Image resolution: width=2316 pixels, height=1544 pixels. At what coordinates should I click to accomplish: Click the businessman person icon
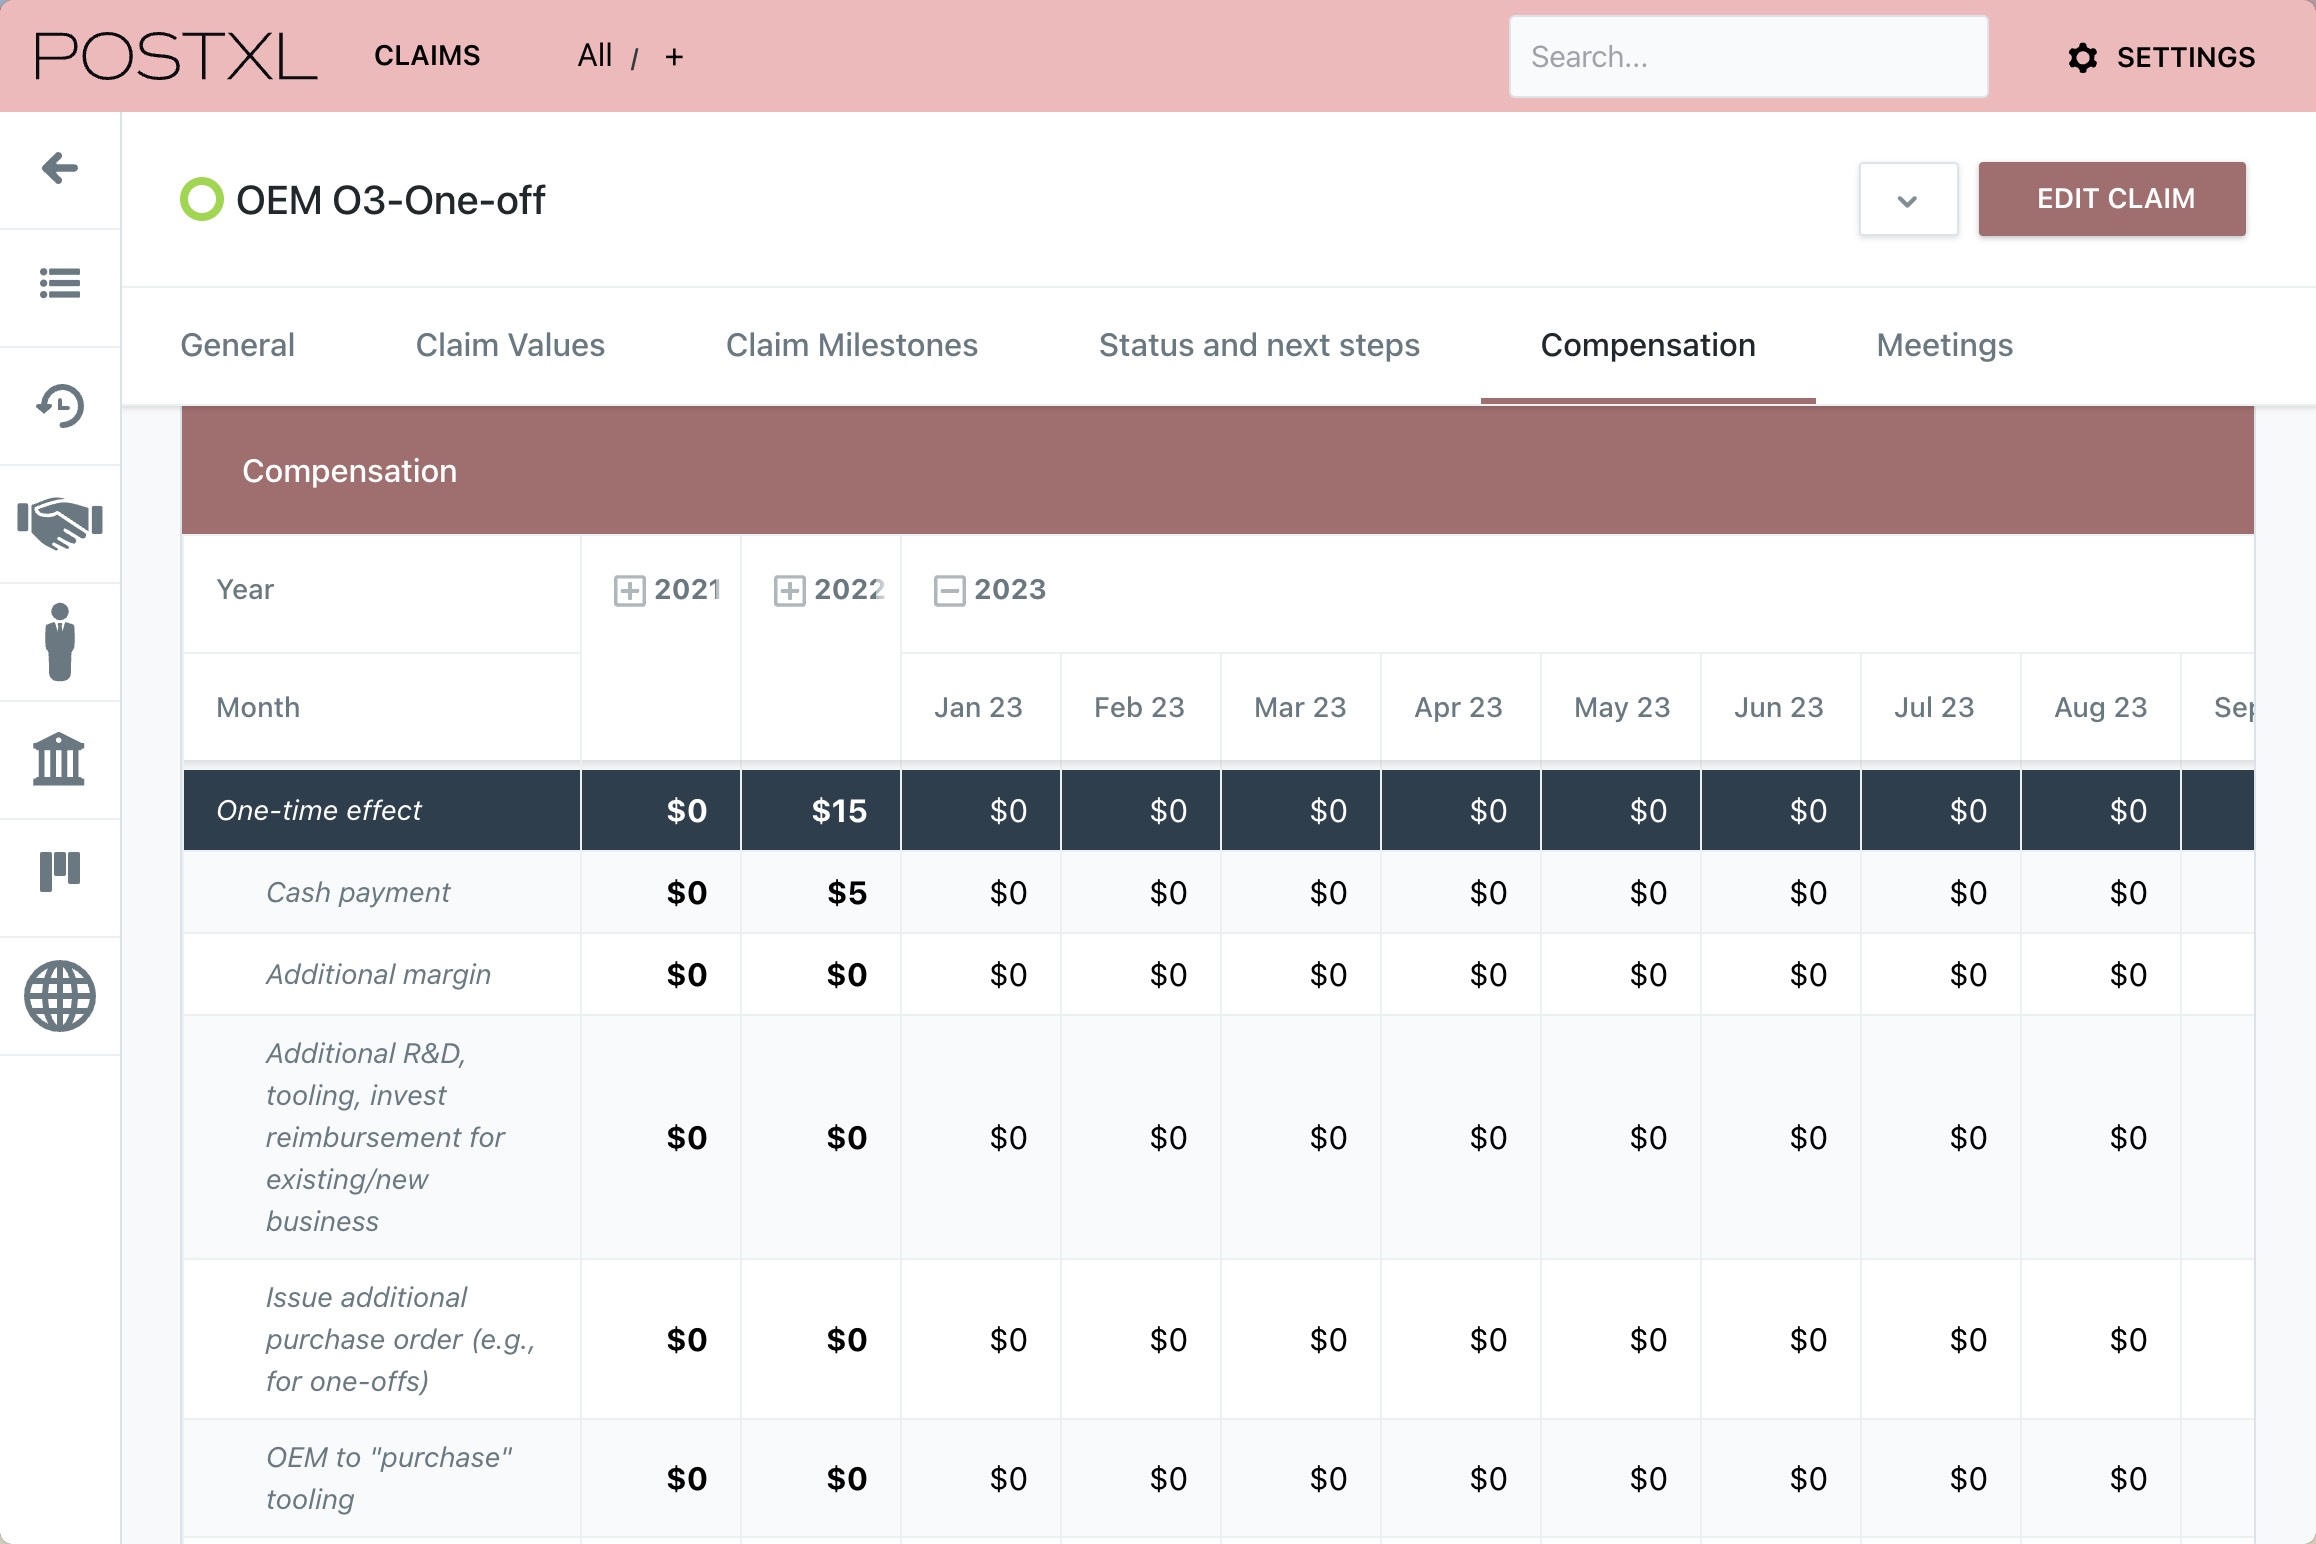tap(60, 642)
